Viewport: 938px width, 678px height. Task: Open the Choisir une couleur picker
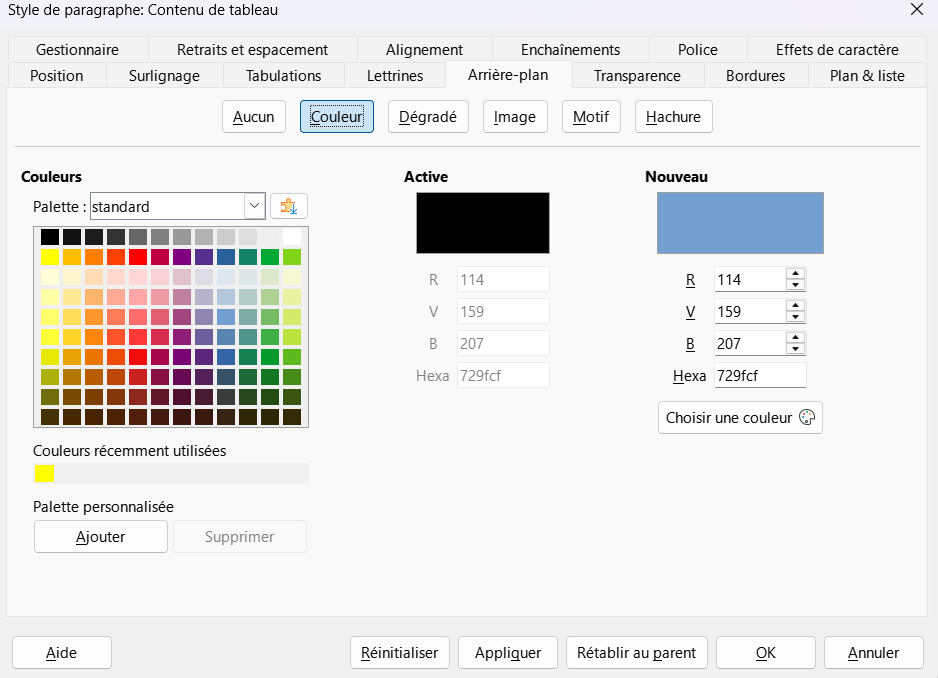point(740,418)
